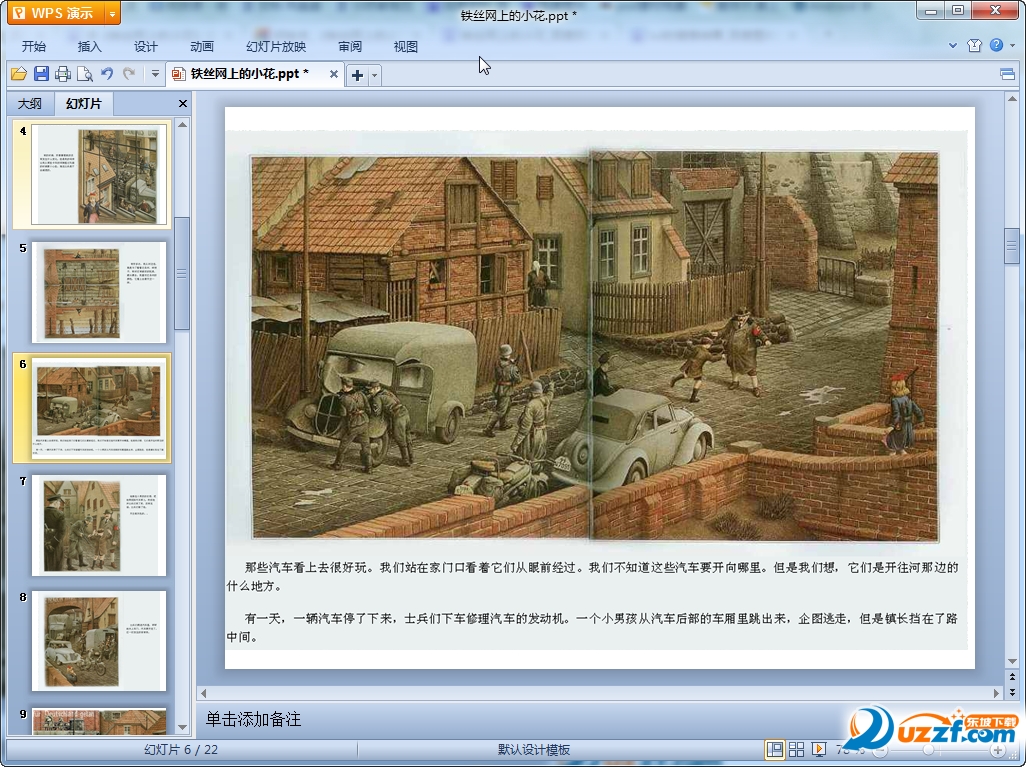
Task: Open Help with the blue question mark
Action: pyautogui.click(x=996, y=46)
